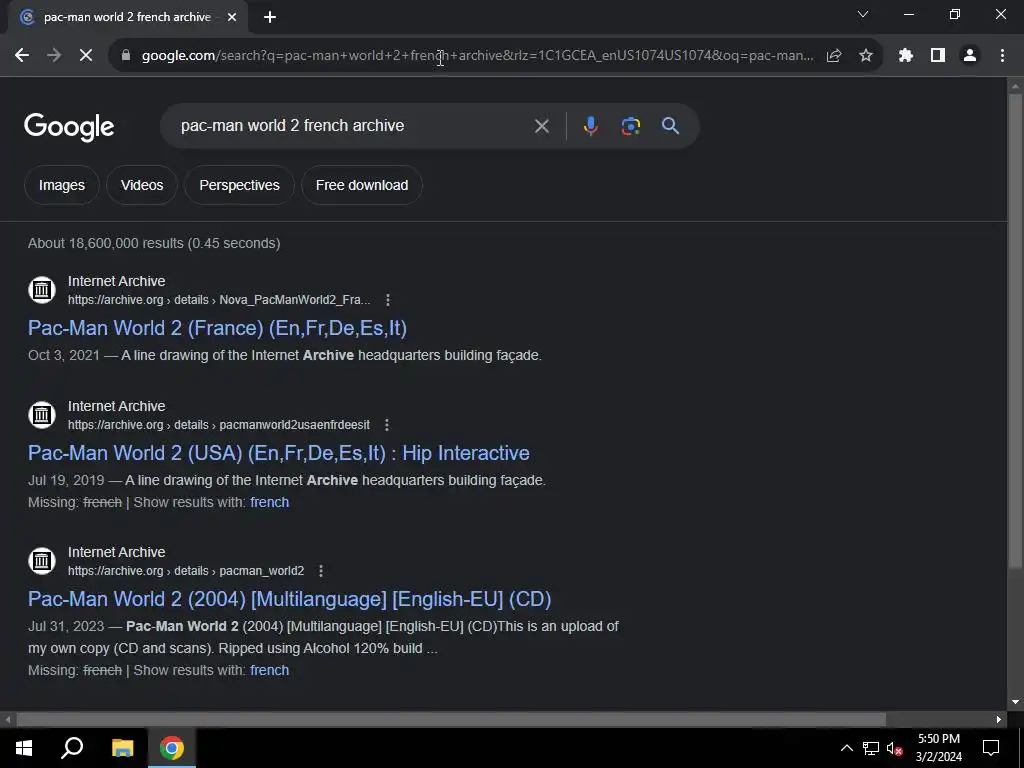Click the padlock site info icon

[x=126, y=56]
